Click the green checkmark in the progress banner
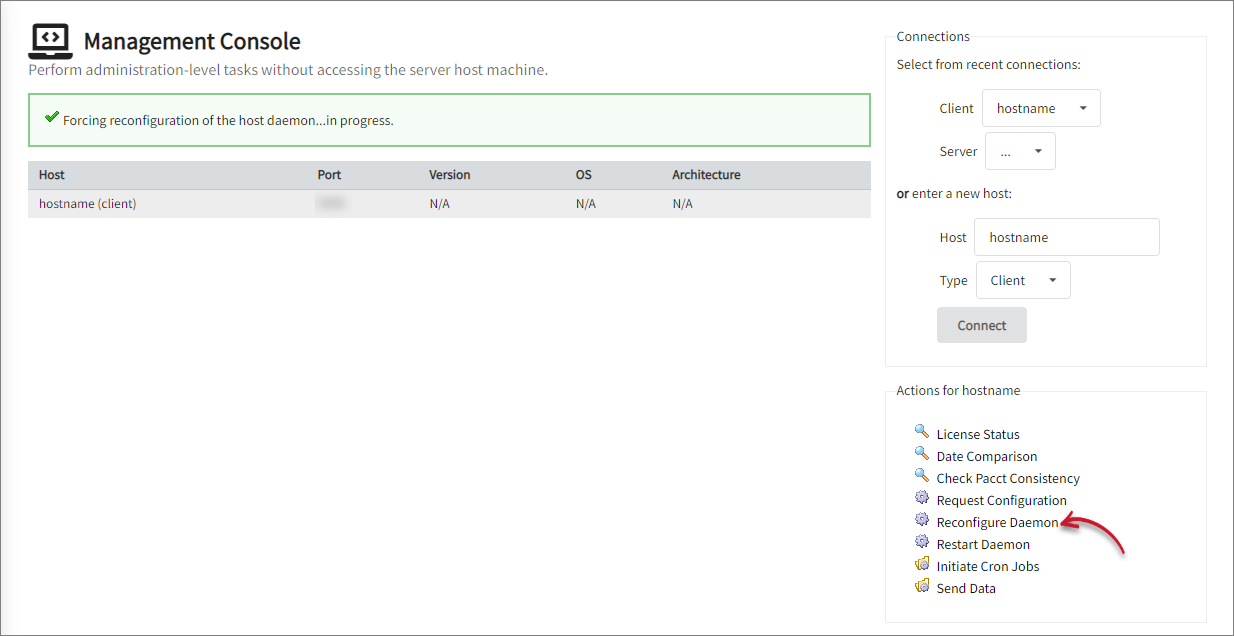Screen dimensions: 1234x636 [x=52, y=118]
